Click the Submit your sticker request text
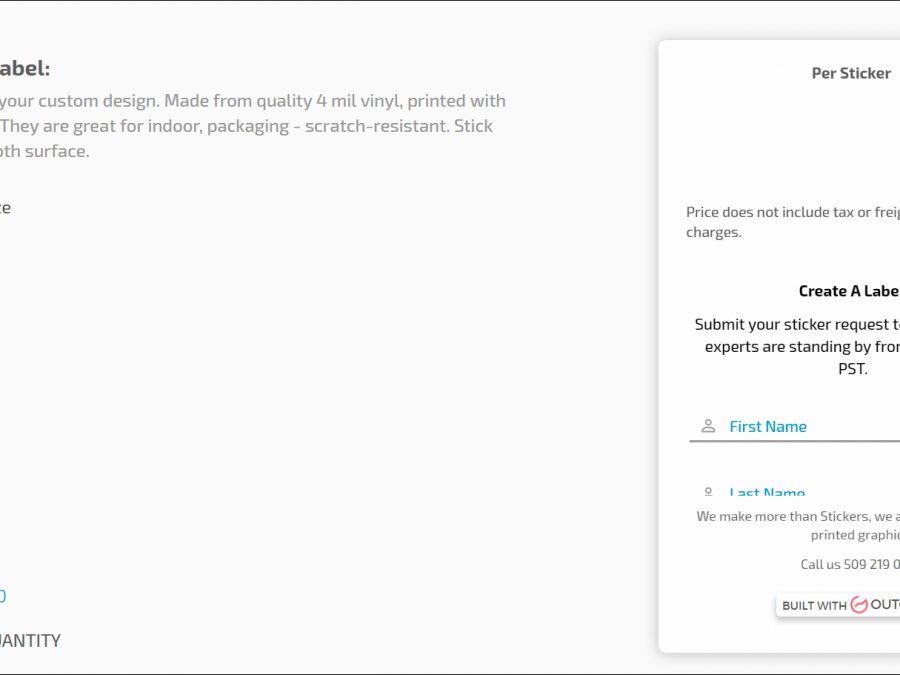This screenshot has width=900, height=675. [797, 324]
